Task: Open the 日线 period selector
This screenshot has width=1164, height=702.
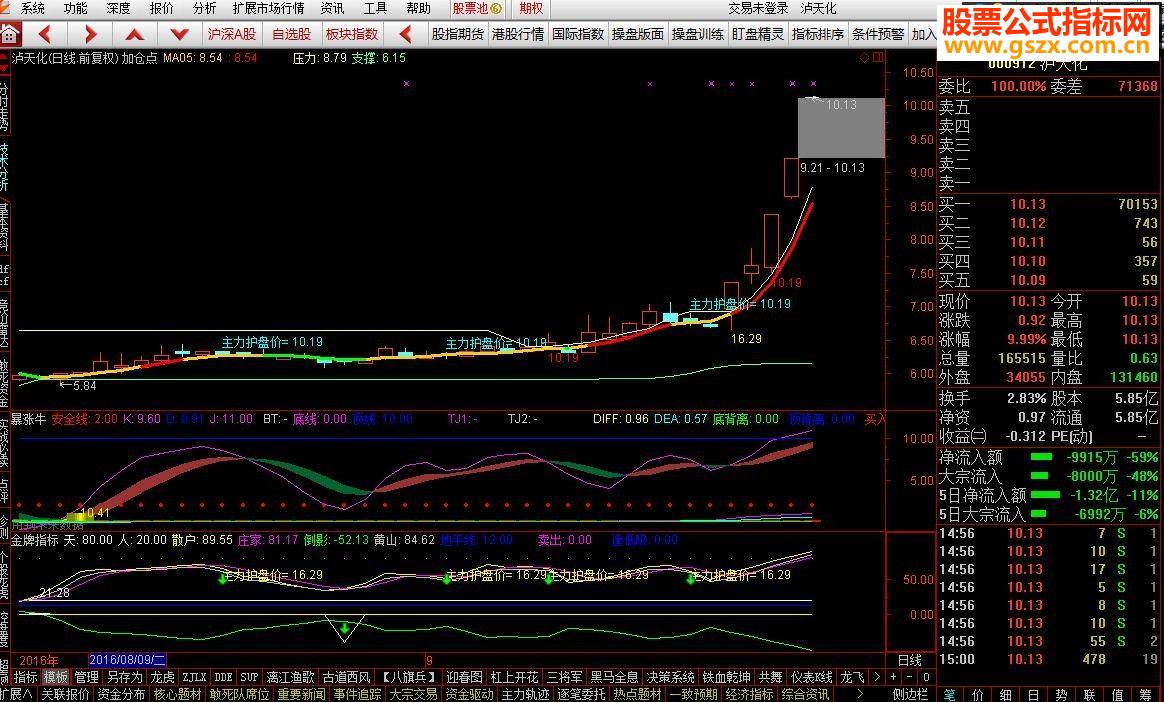Action: 909,660
